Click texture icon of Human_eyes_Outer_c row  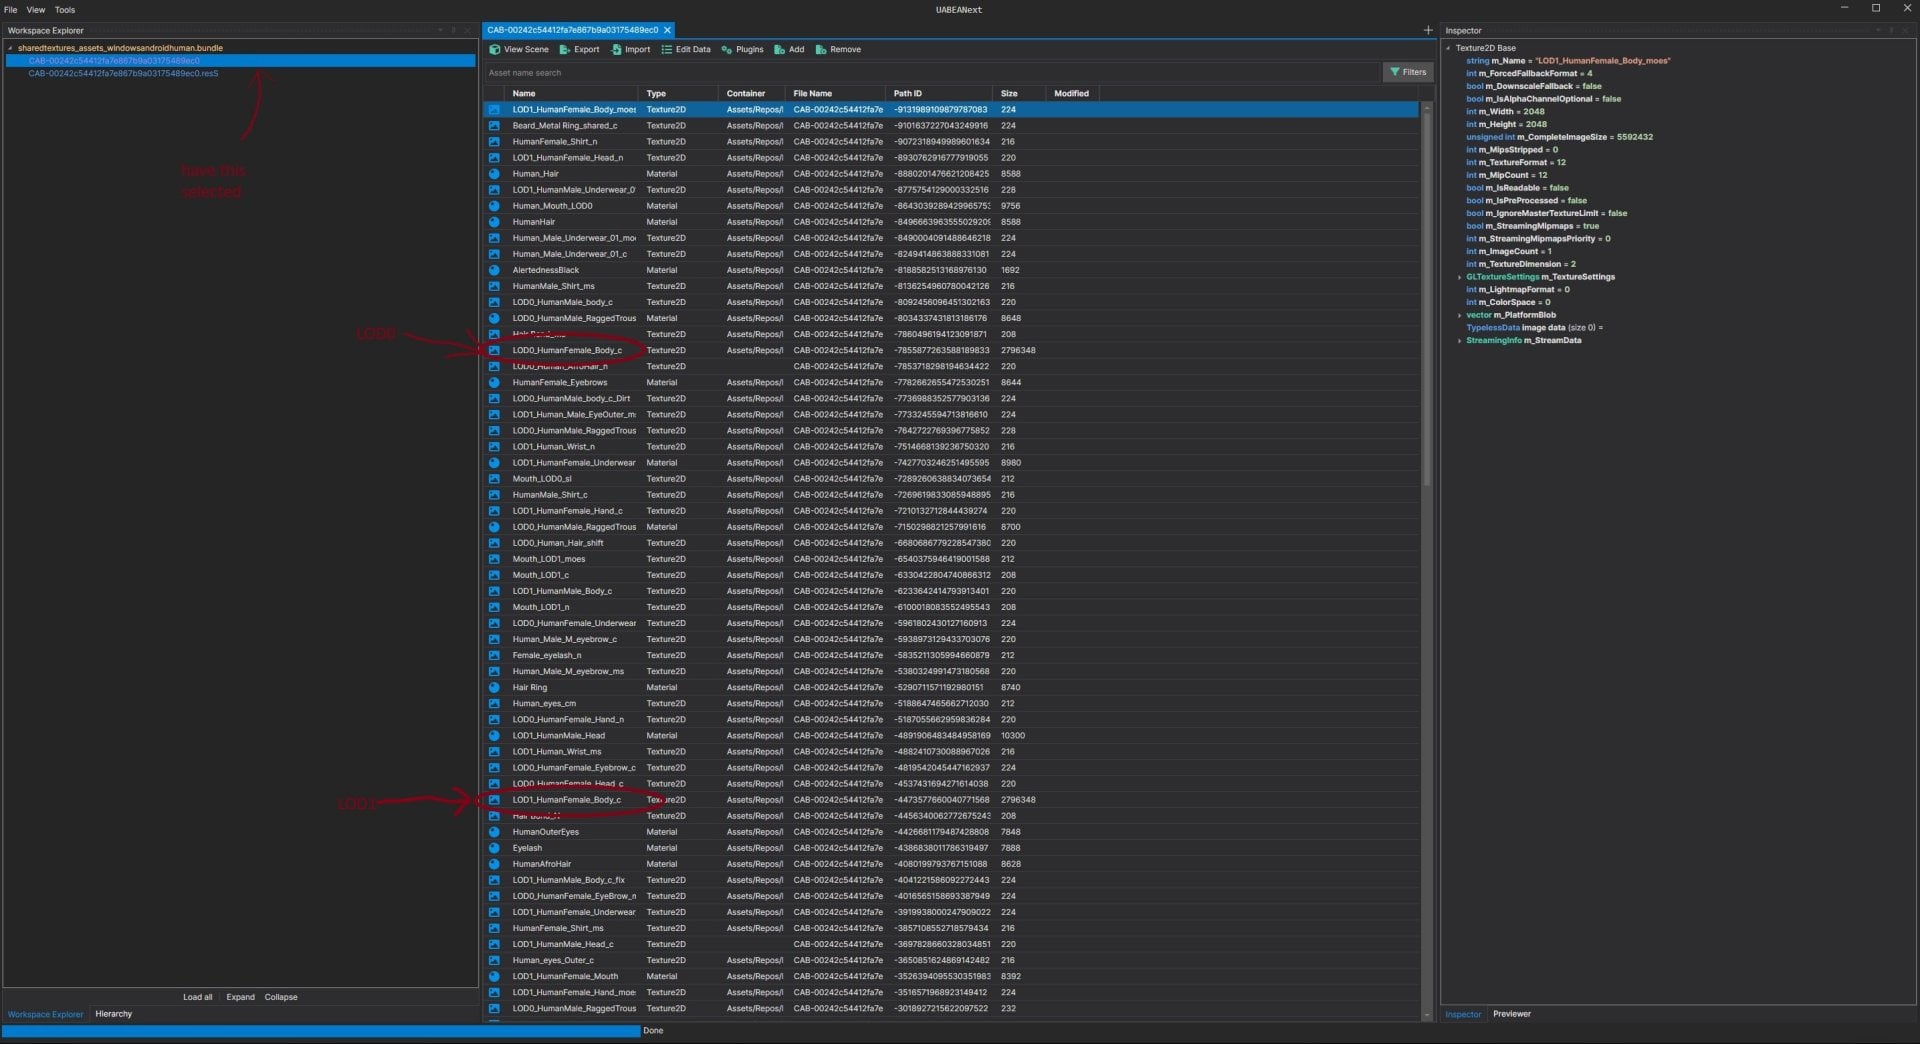click(x=494, y=960)
